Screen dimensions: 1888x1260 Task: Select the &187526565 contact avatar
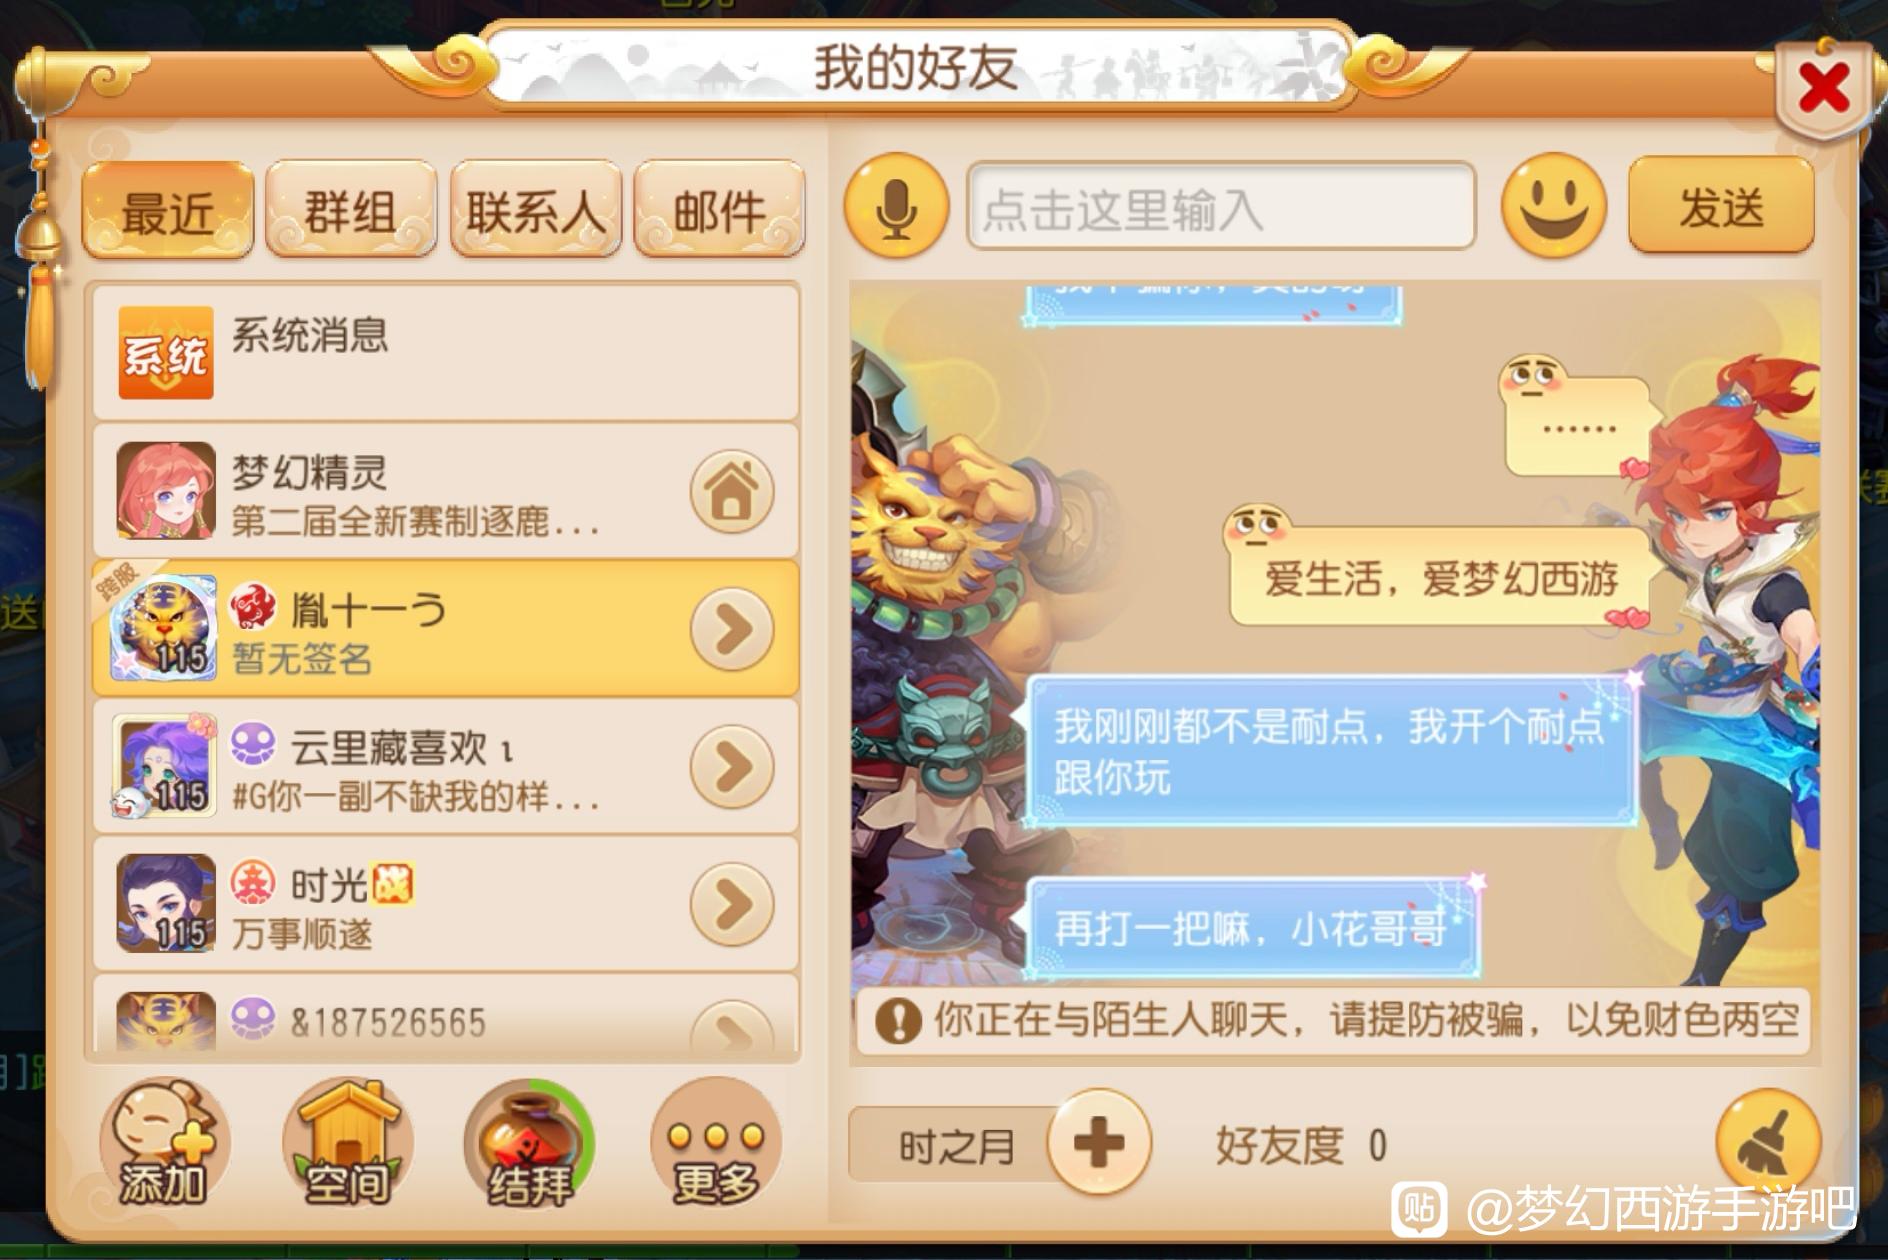[166, 1020]
